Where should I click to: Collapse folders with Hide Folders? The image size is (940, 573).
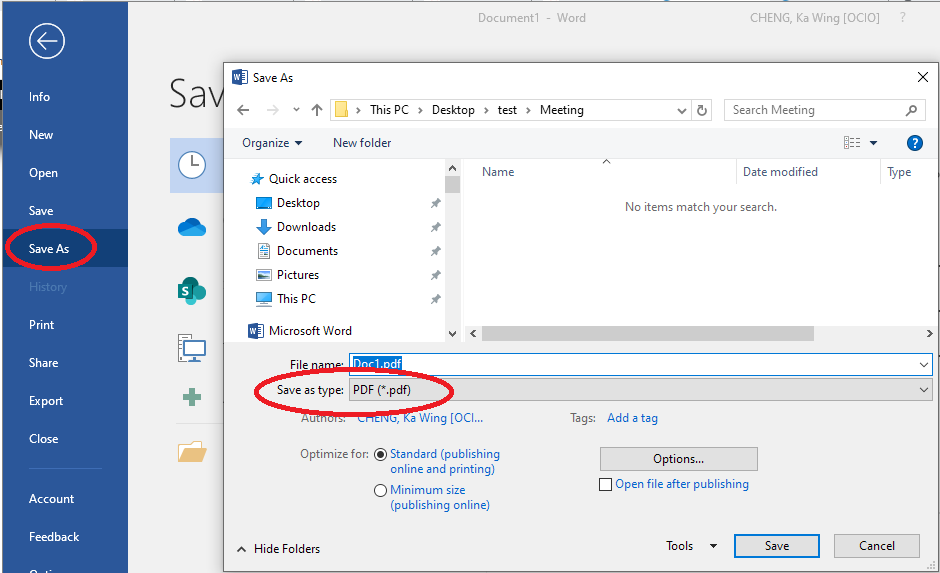click(x=279, y=549)
